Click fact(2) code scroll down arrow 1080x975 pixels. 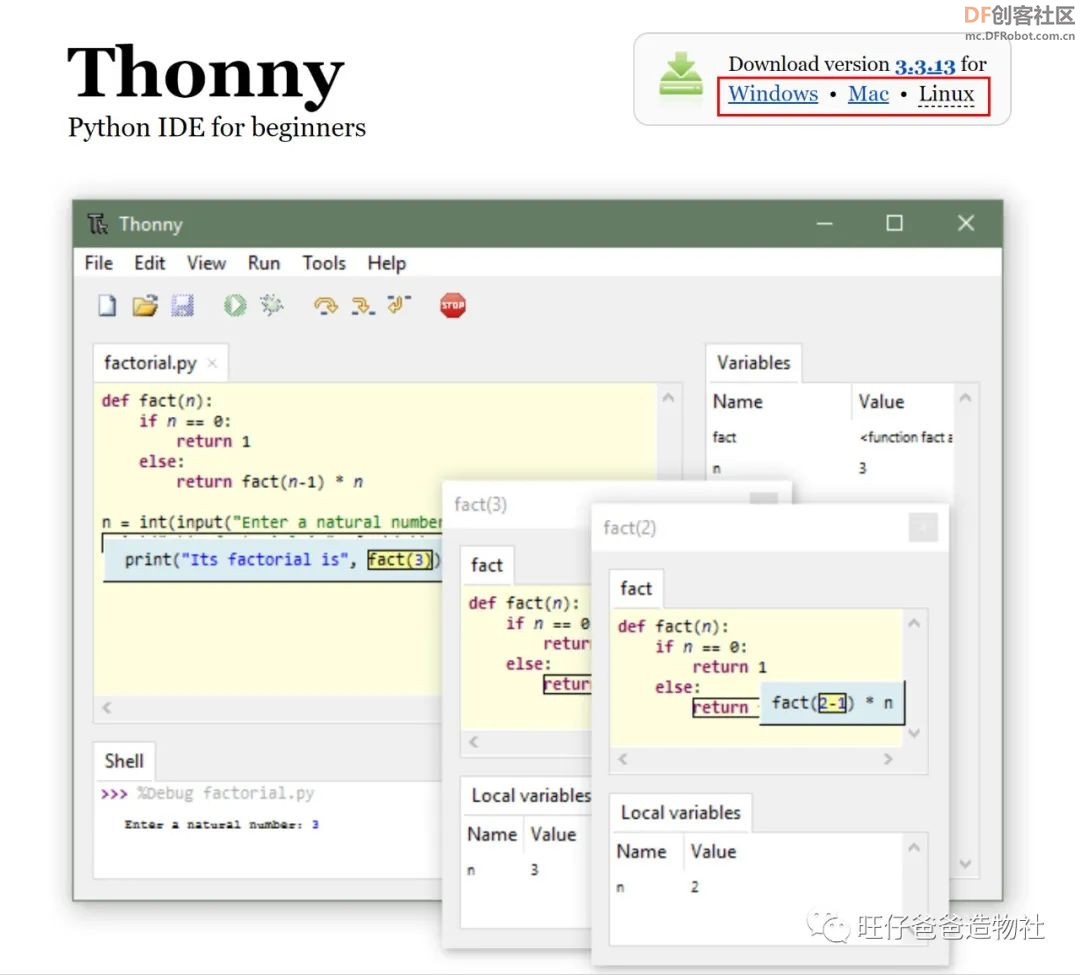point(914,733)
